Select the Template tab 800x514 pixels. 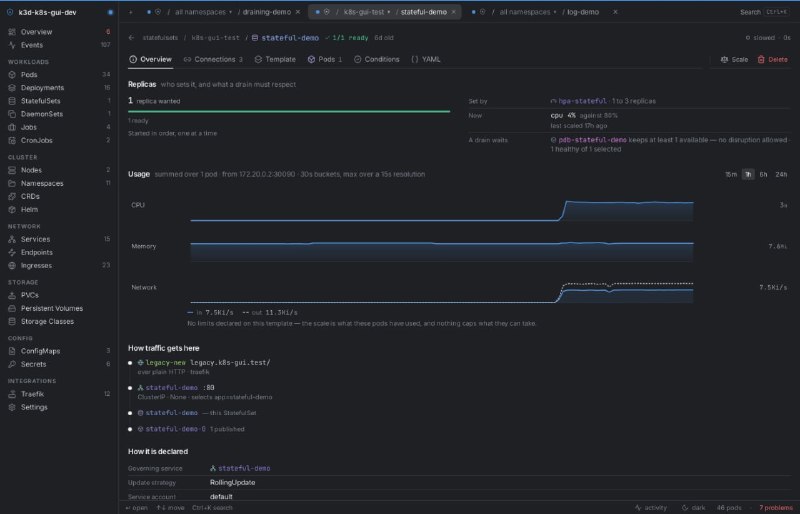[x=275, y=59]
